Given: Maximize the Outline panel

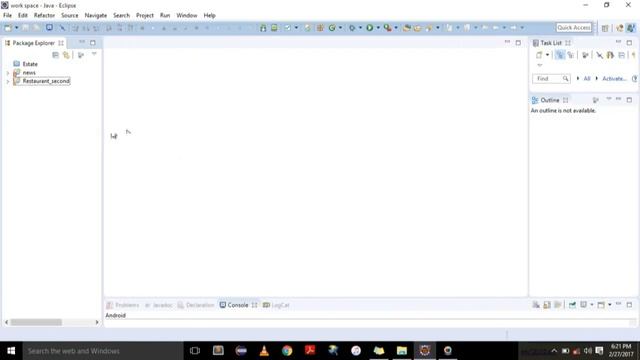Looking at the screenshot, I should pos(629,100).
